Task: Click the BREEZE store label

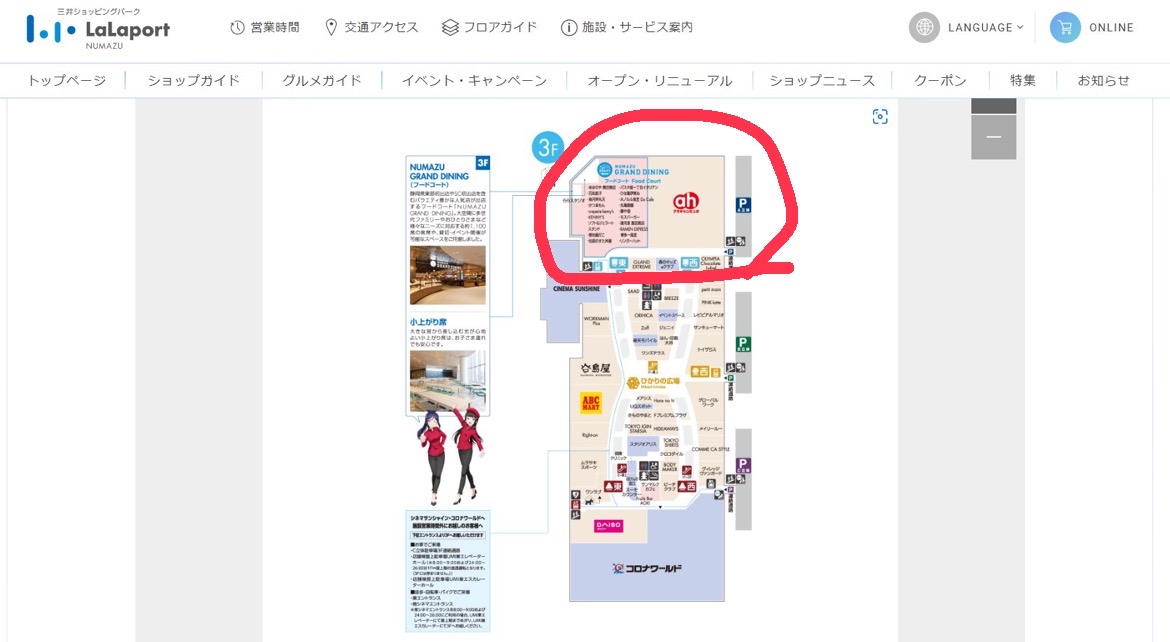Action: [671, 298]
